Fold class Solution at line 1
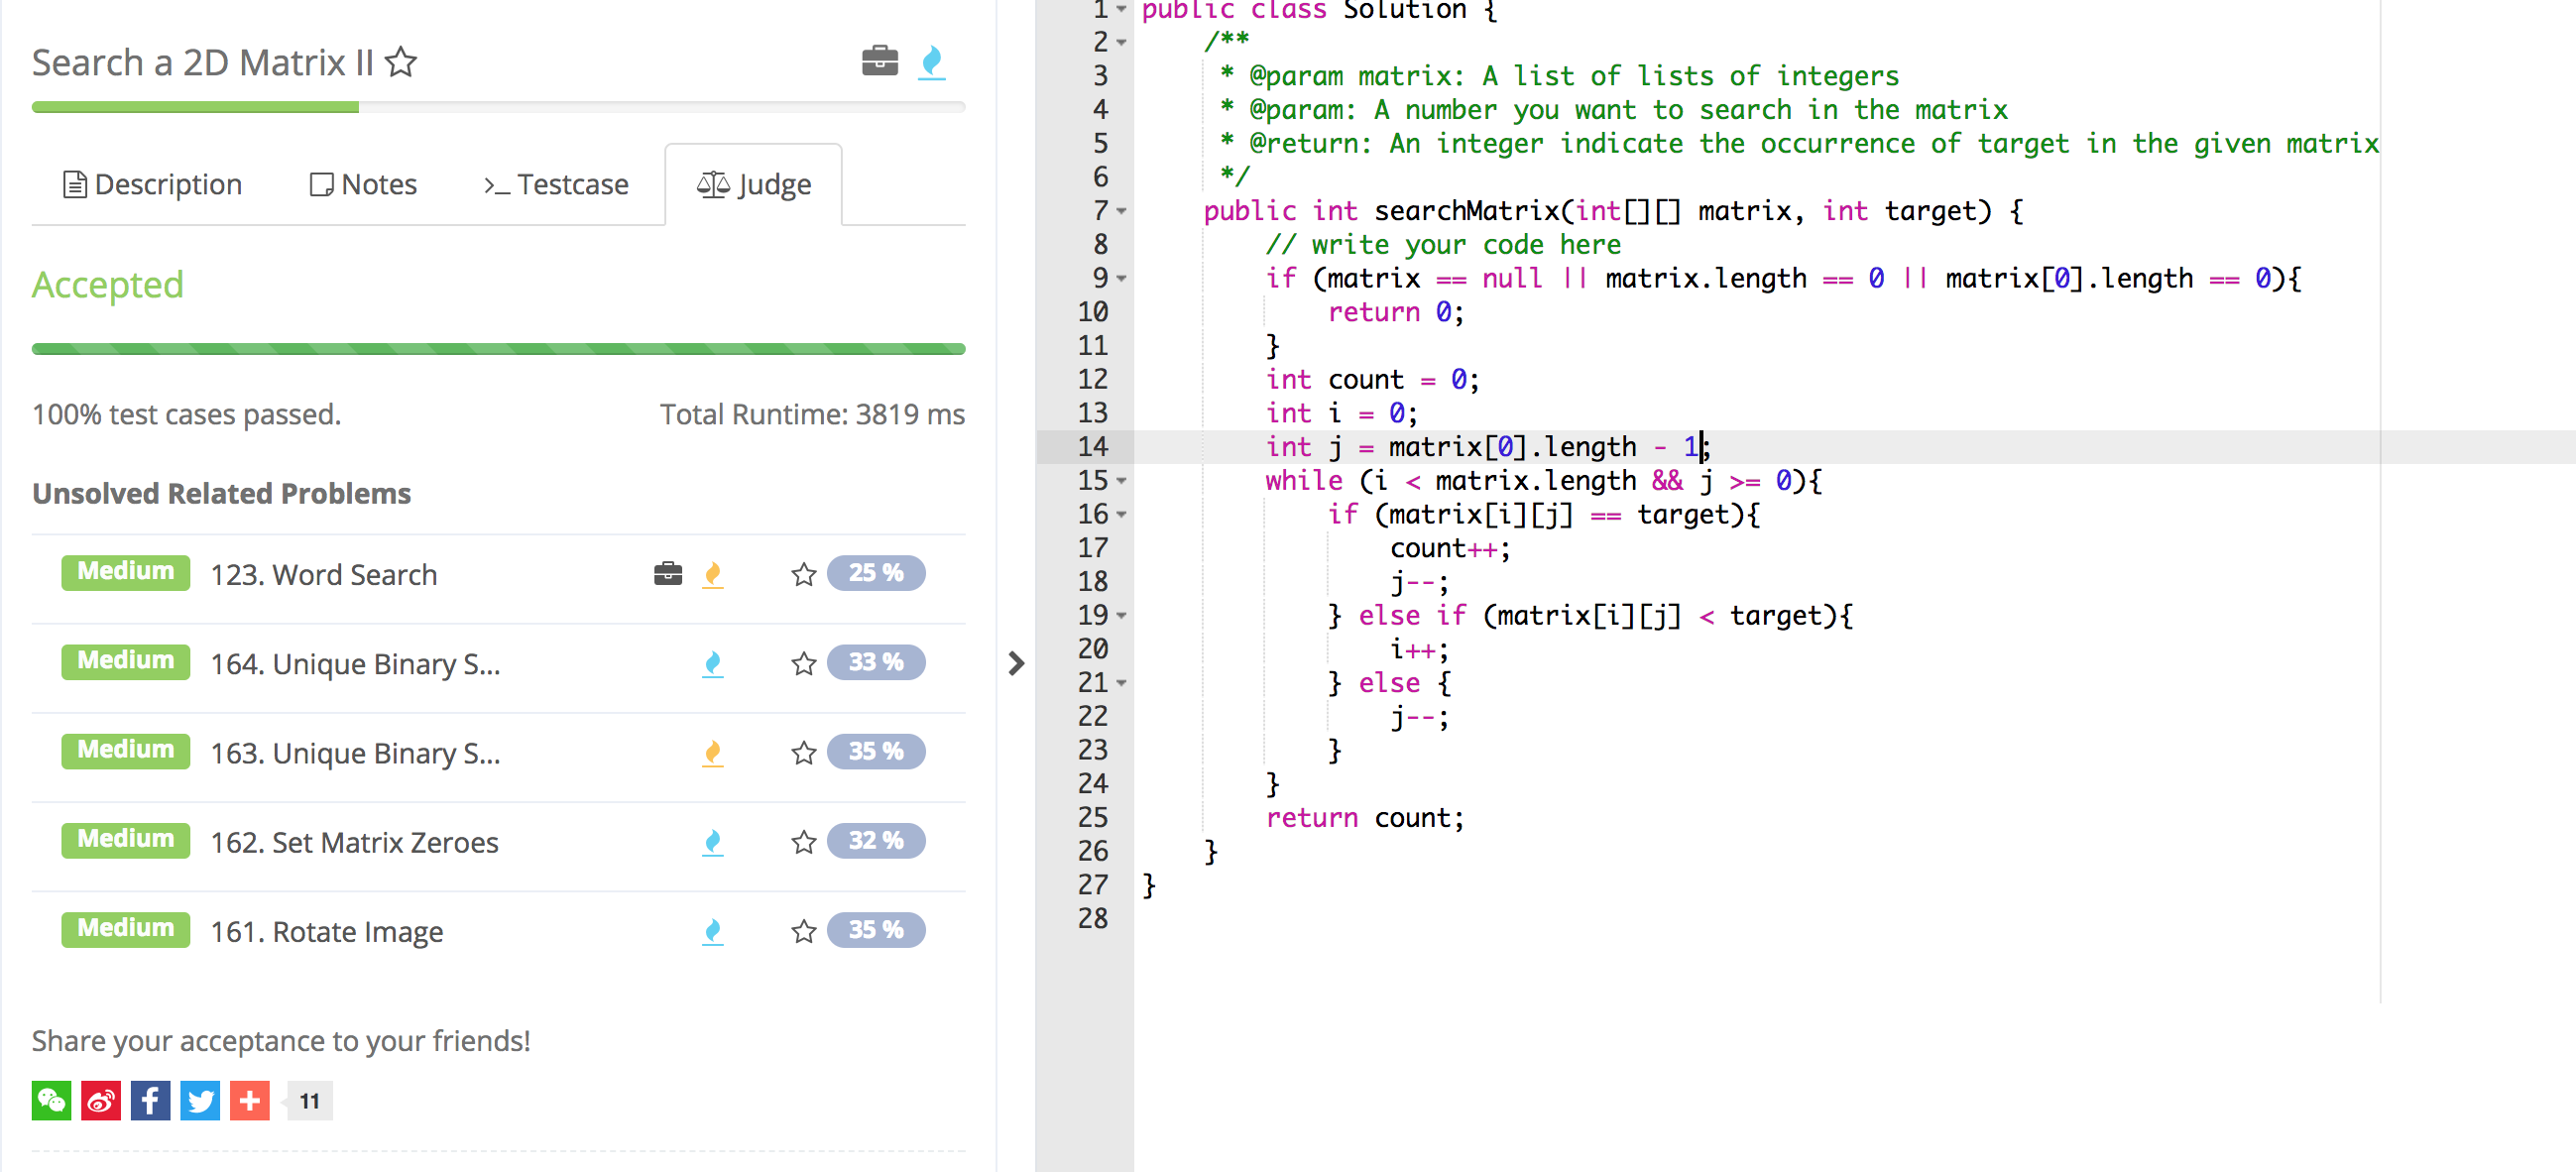2576x1172 pixels. point(1121,9)
